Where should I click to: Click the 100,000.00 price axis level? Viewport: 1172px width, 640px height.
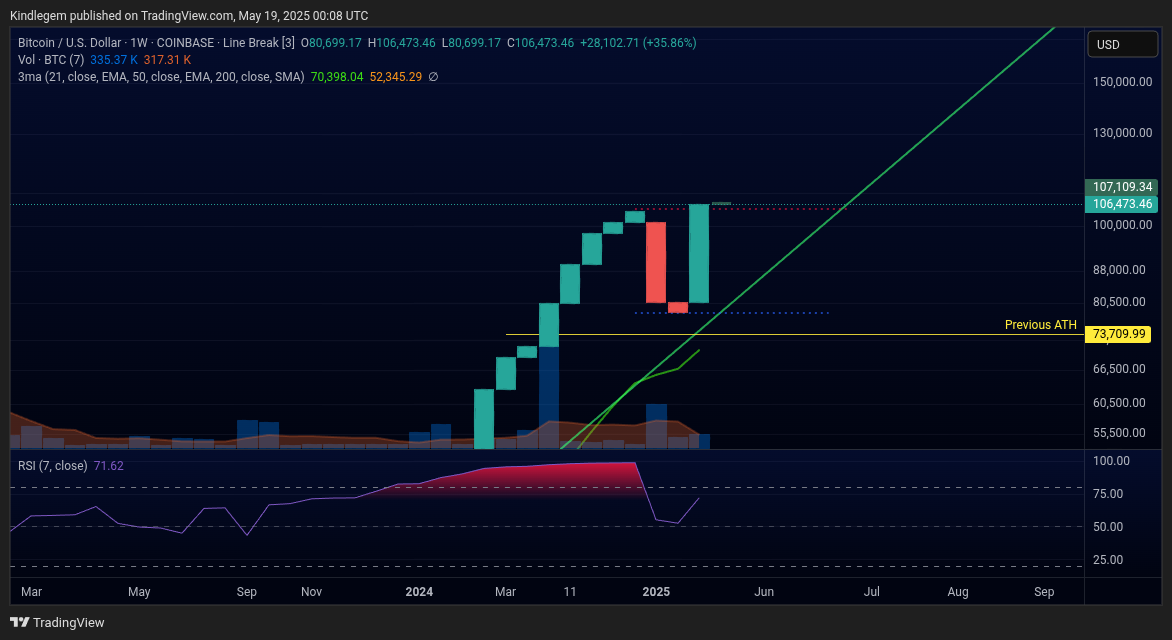click(1122, 224)
